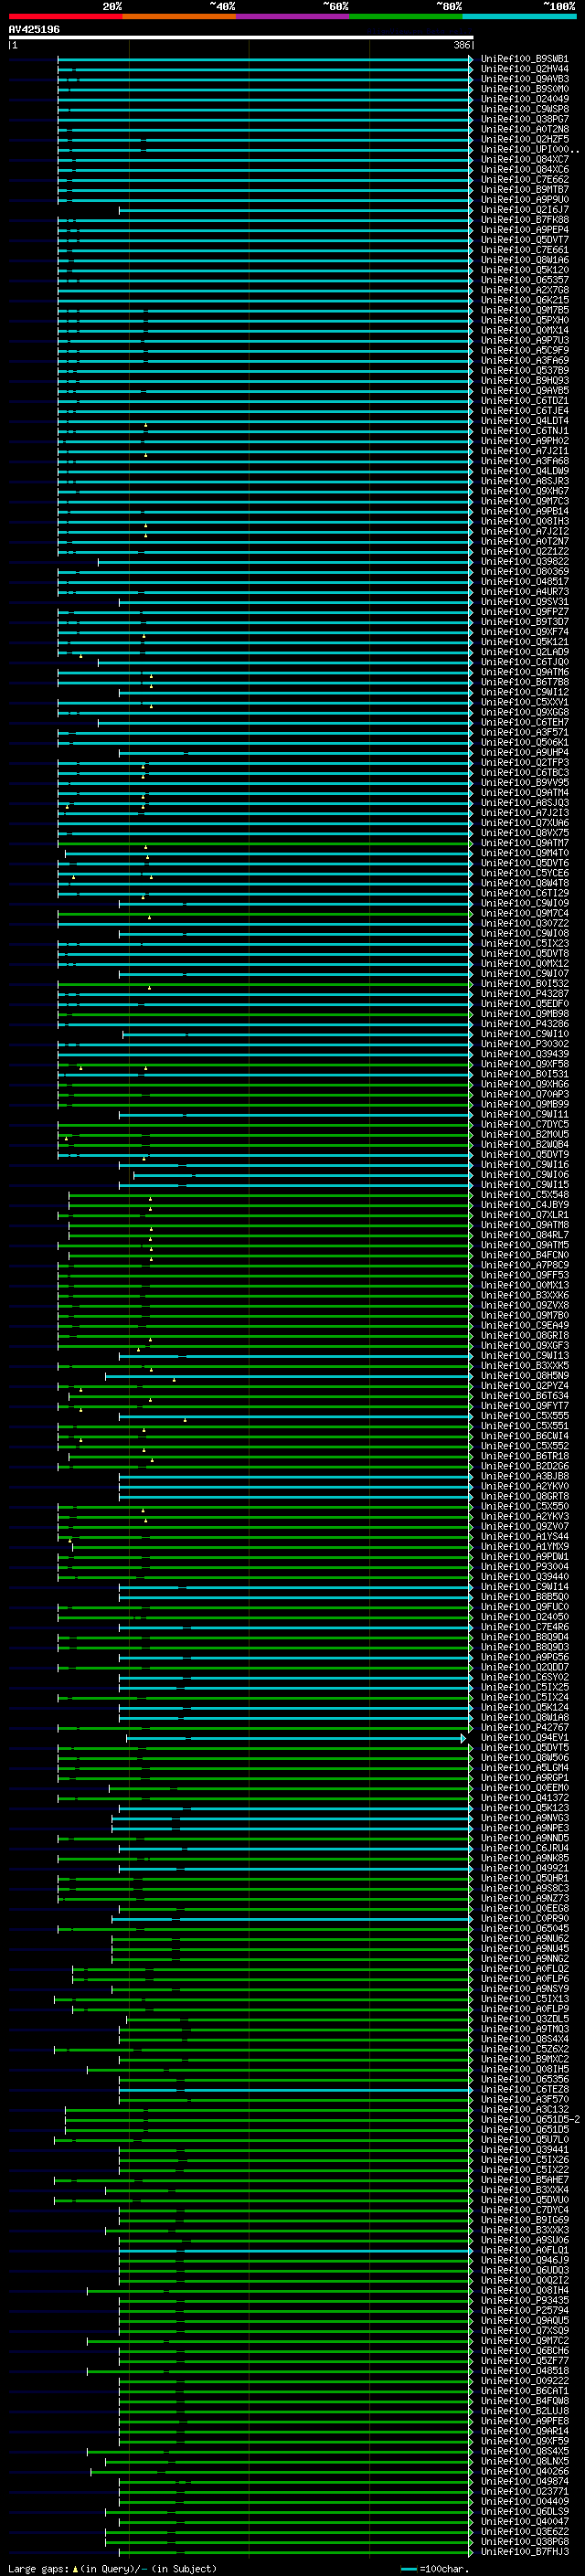The height and width of the screenshot is (2576, 585).
Task: Select hit UniRef100_B9SWB1
Action: point(525,59)
